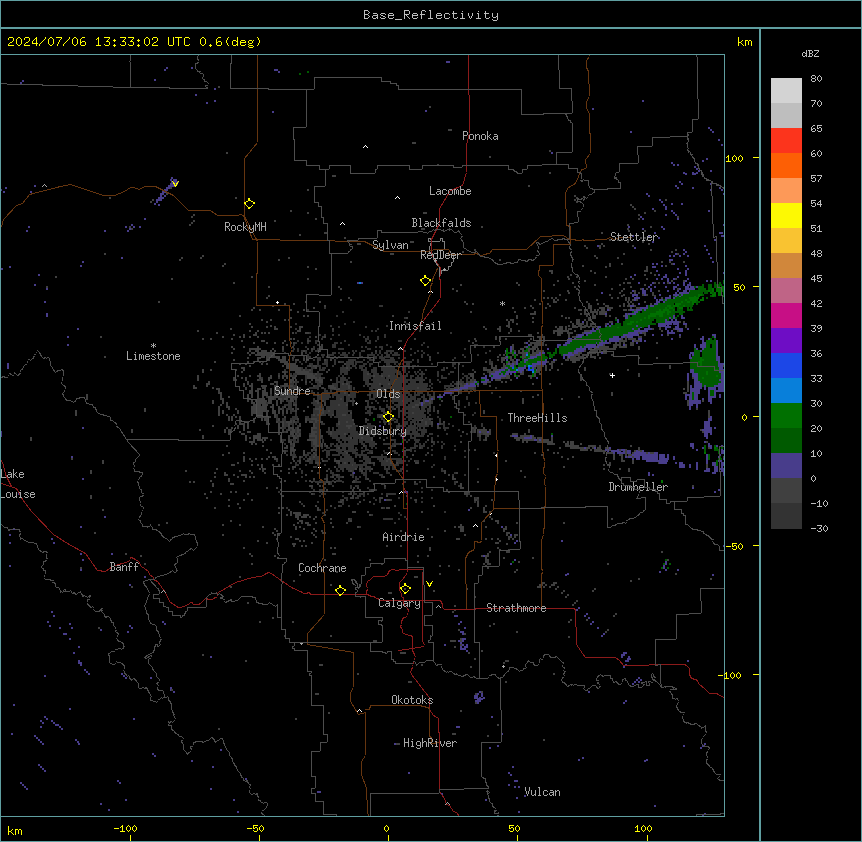
Task: Click the yellow diamond marker below Cochrane
Action: click(340, 590)
